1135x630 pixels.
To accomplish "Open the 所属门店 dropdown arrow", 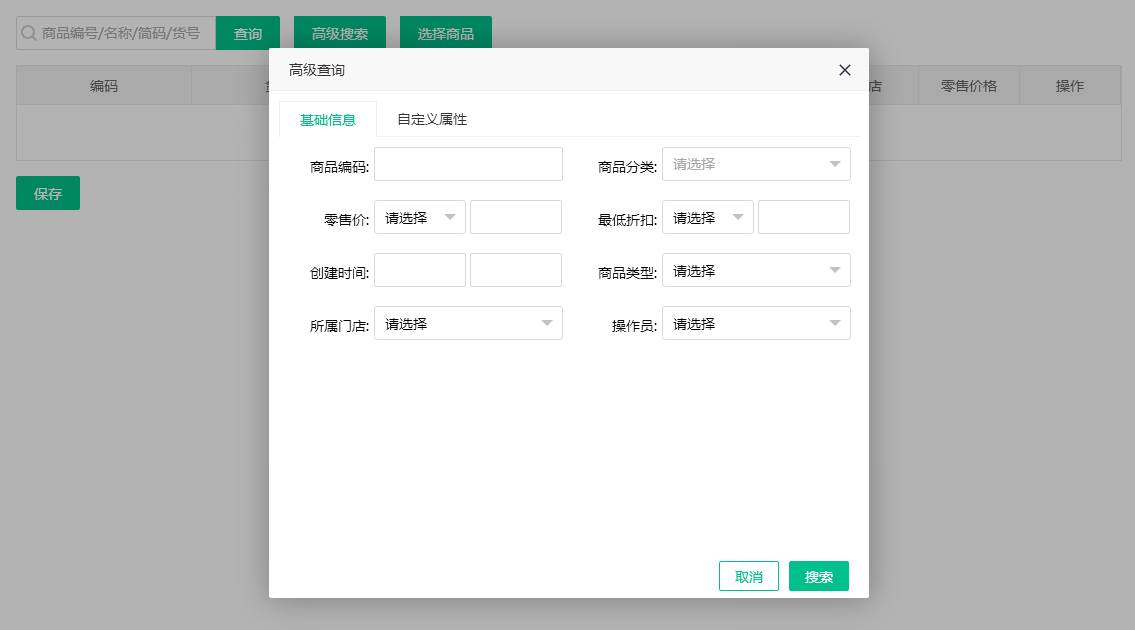I will point(547,323).
